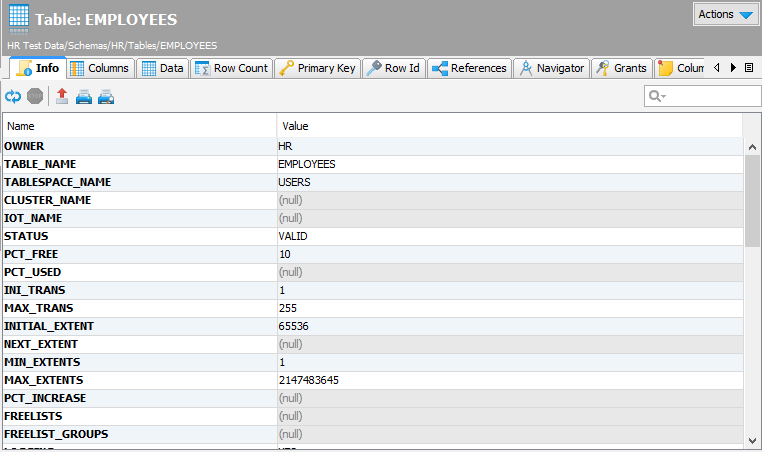
Task: Click the first printer icon
Action: coord(84,97)
